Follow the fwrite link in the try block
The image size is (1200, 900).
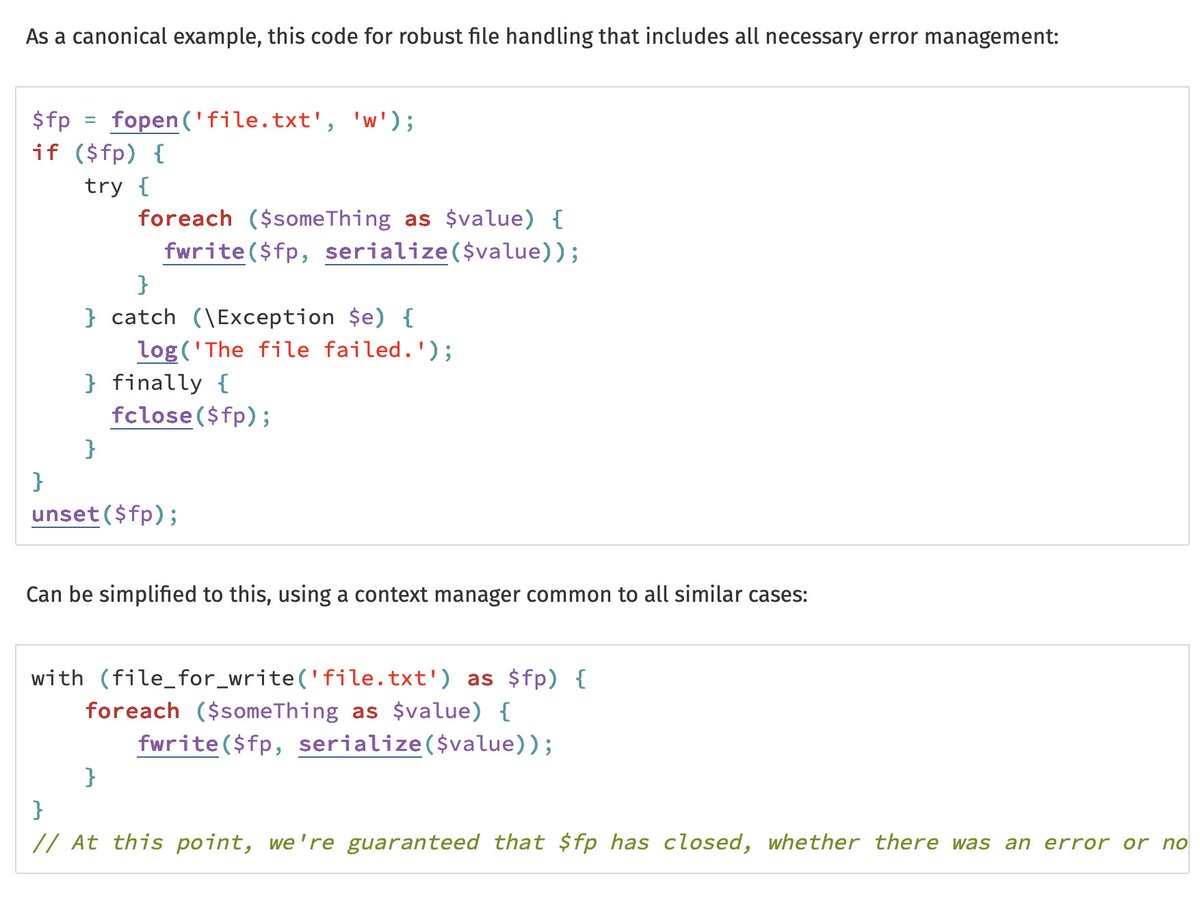pyautogui.click(x=204, y=251)
